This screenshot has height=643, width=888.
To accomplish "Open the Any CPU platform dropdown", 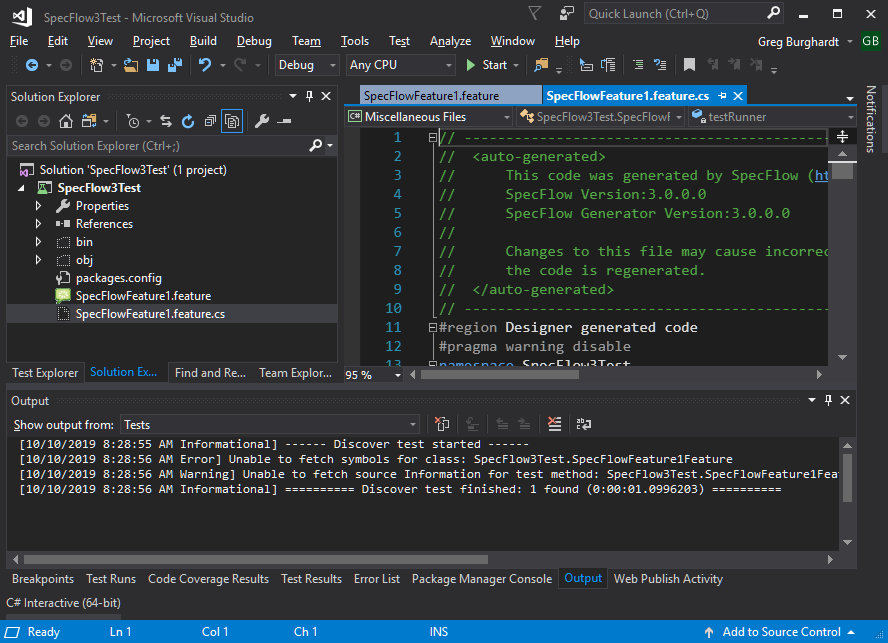I will pos(401,65).
